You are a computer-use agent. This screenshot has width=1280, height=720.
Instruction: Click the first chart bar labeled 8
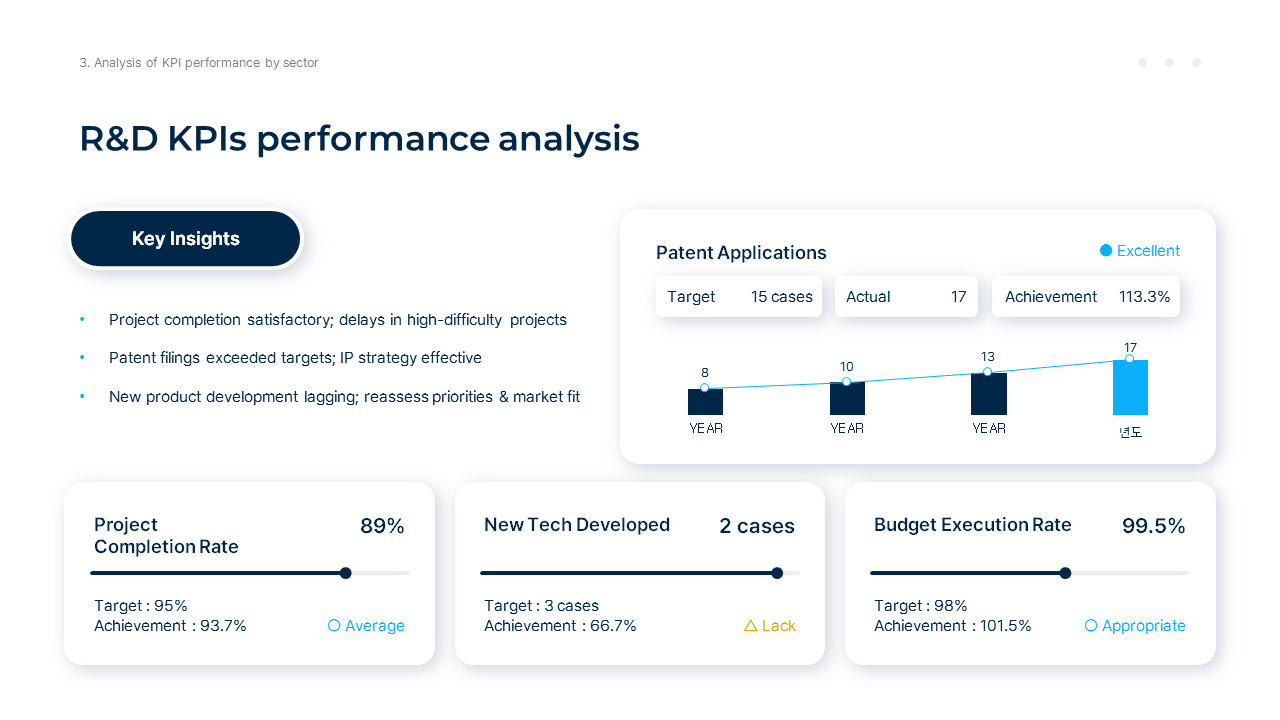tap(705, 402)
